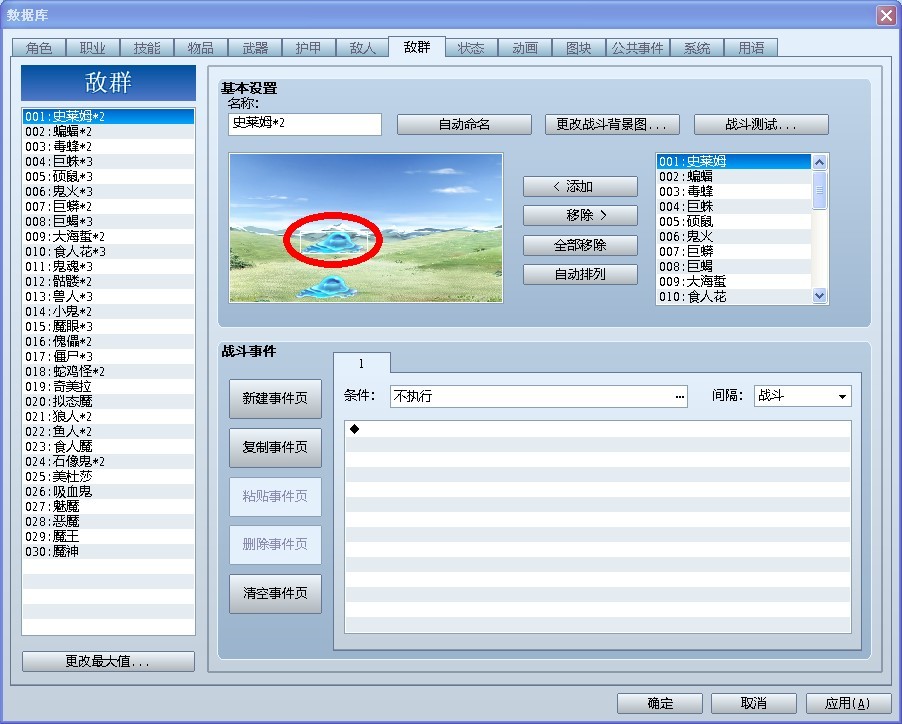Select enemy 002:蝙蝠 in the right-hand list
Image resolution: width=902 pixels, height=724 pixels.
734,177
